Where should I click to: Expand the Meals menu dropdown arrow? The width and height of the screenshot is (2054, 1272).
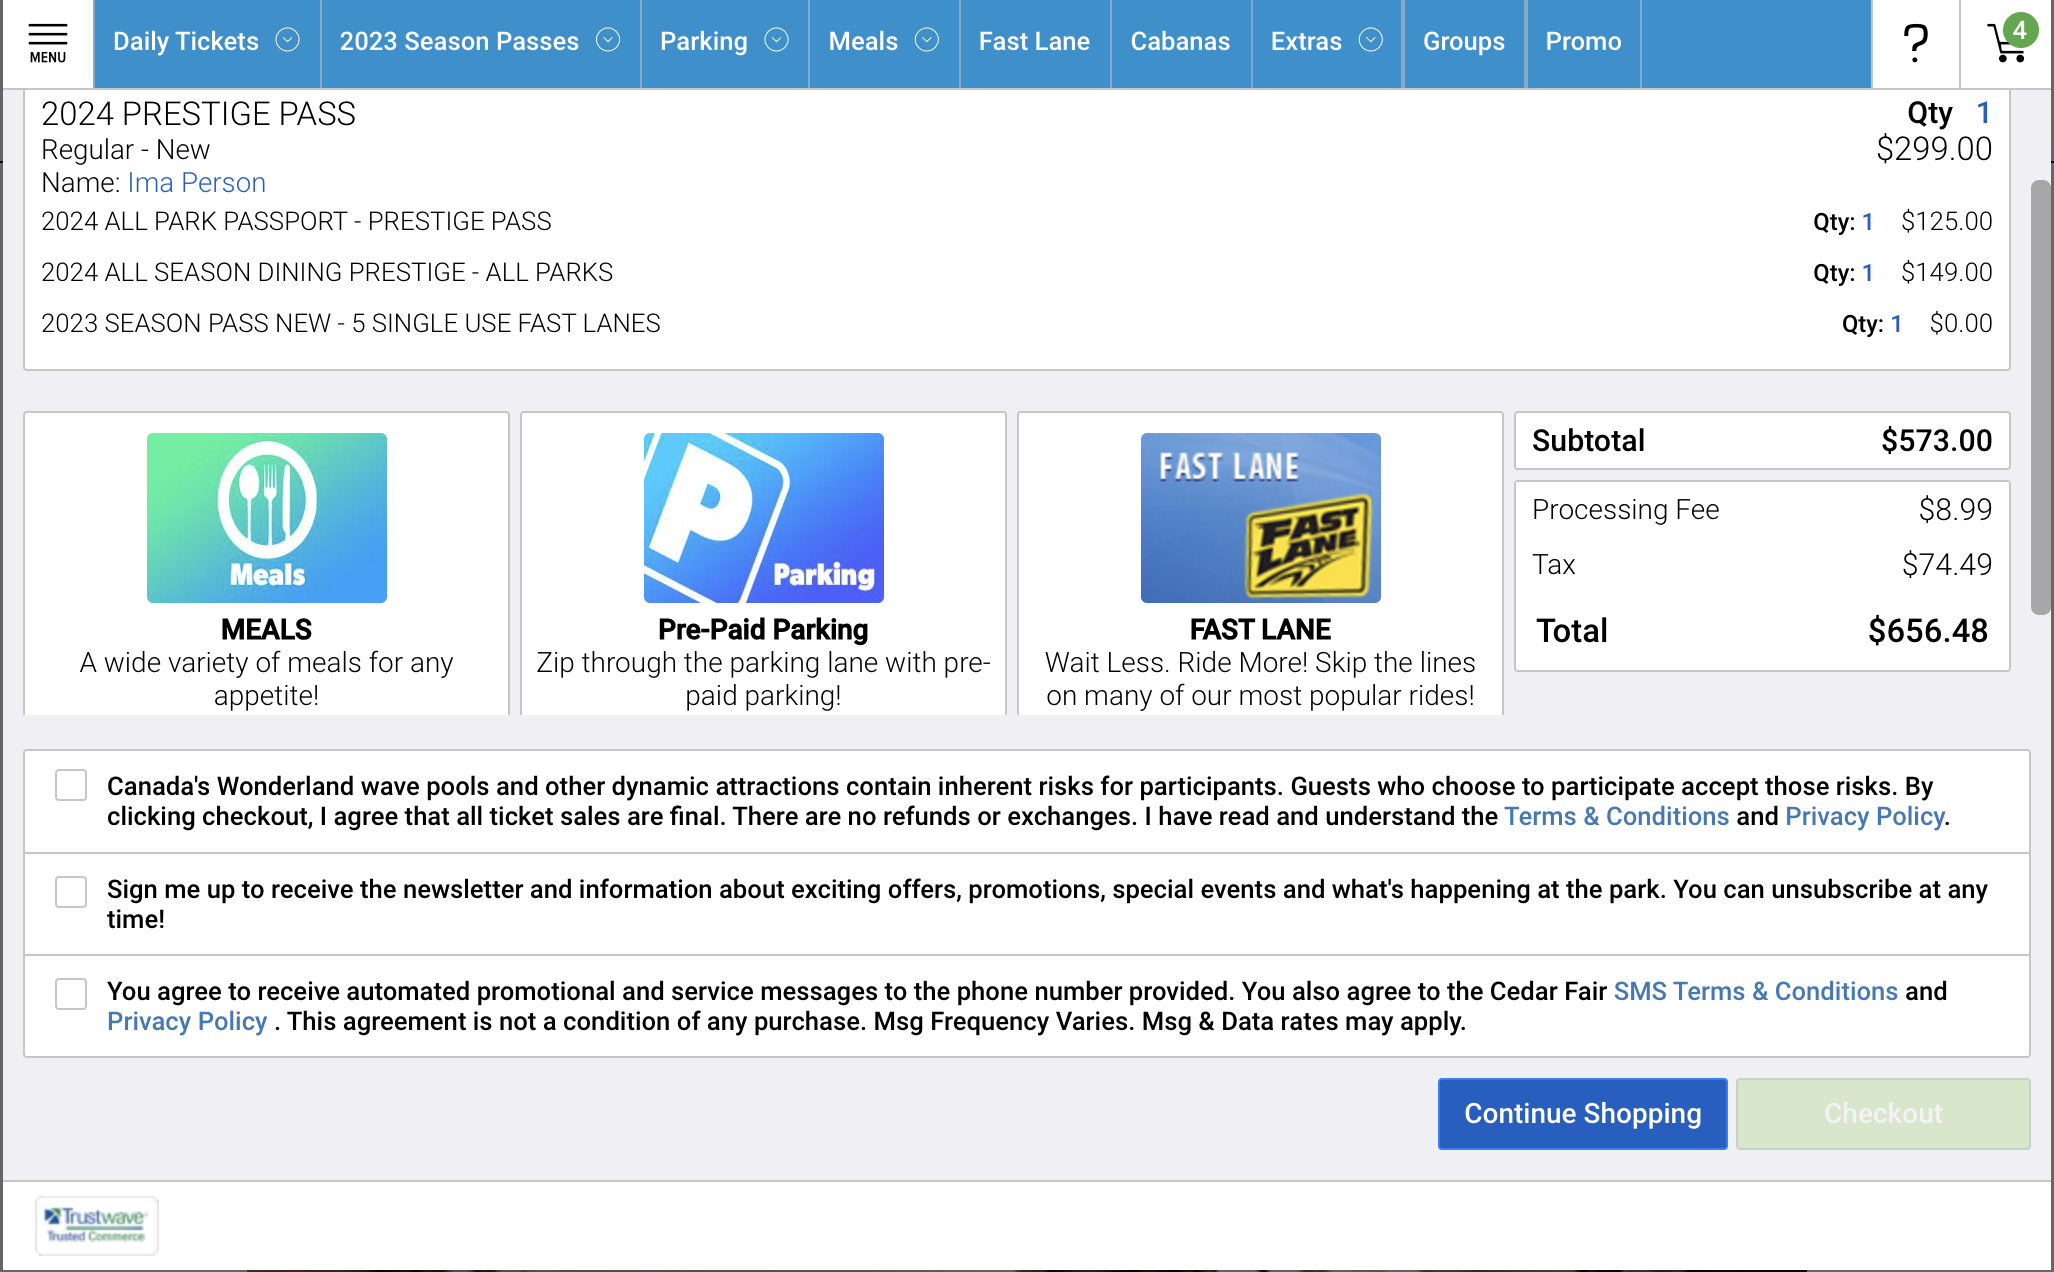pos(927,40)
